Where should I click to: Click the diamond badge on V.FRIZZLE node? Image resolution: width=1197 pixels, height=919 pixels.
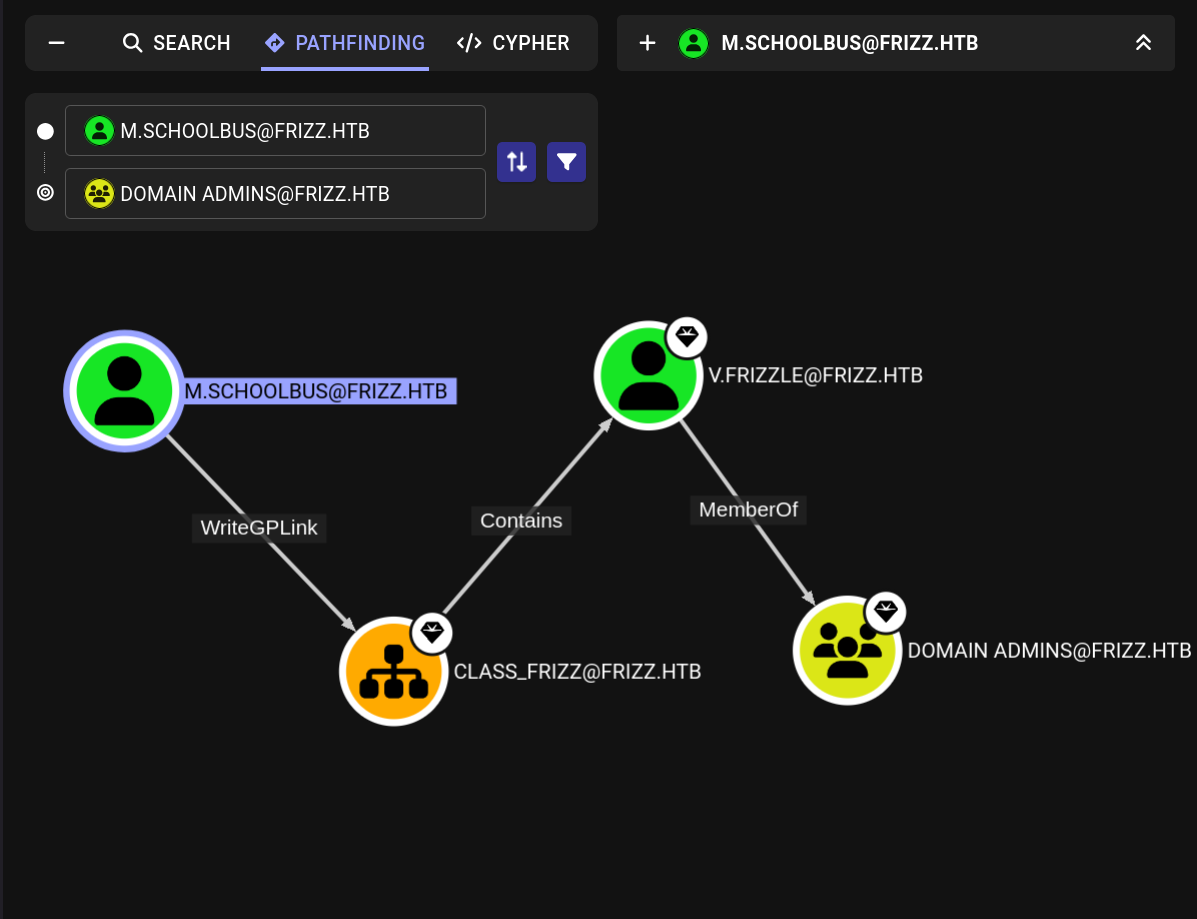pos(686,337)
